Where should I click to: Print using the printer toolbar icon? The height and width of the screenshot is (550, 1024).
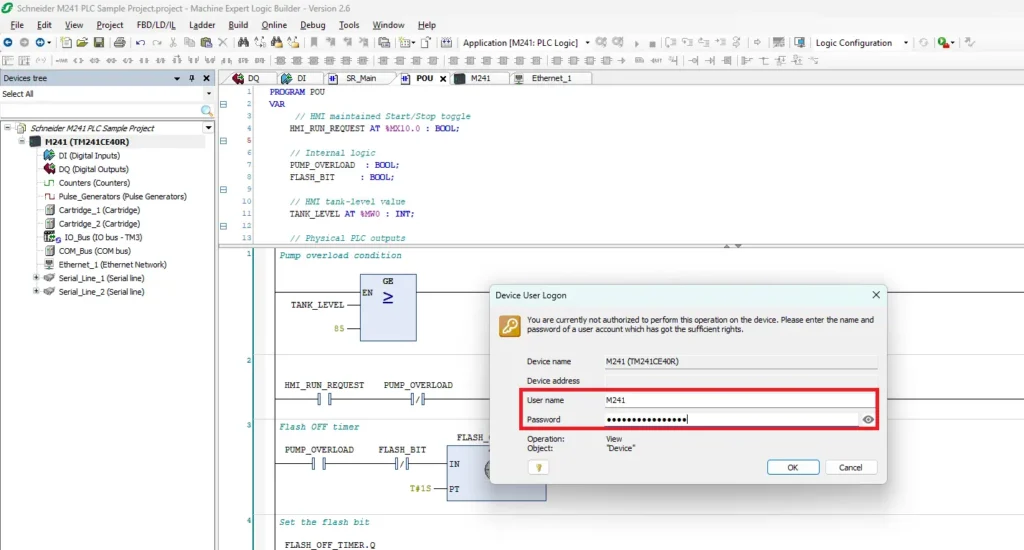coord(120,42)
